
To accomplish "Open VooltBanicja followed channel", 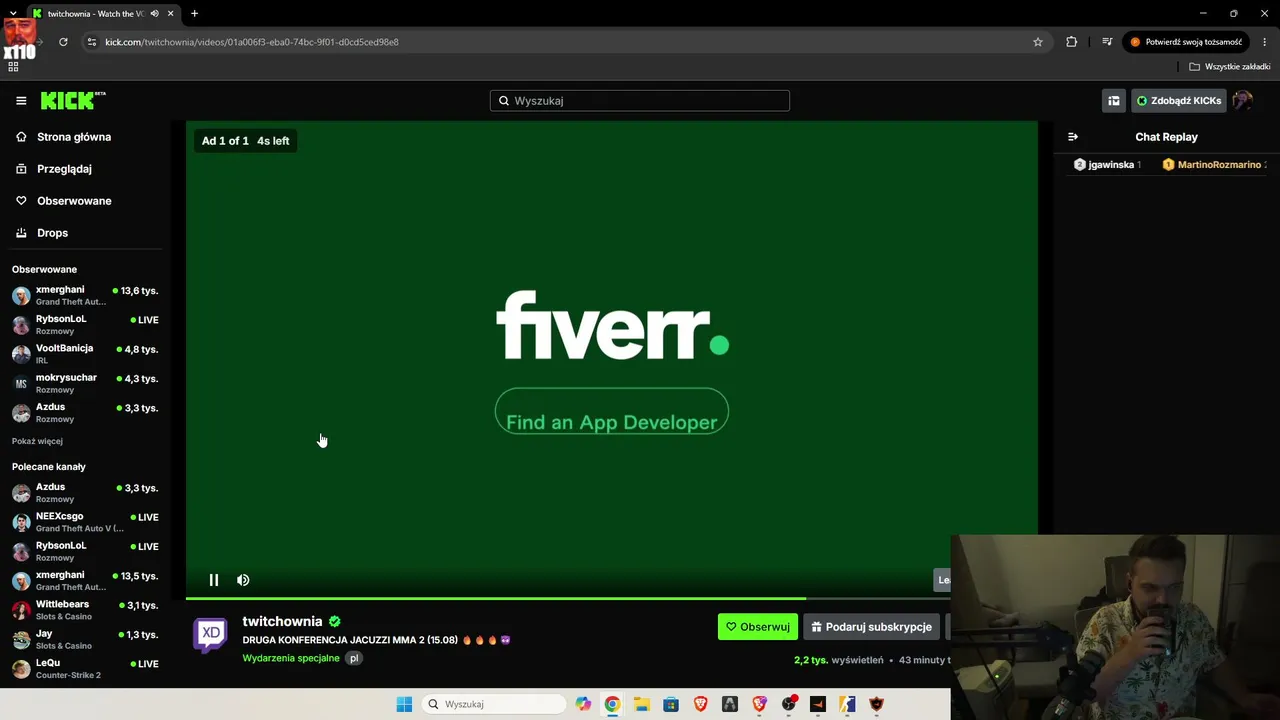I will (85, 354).
